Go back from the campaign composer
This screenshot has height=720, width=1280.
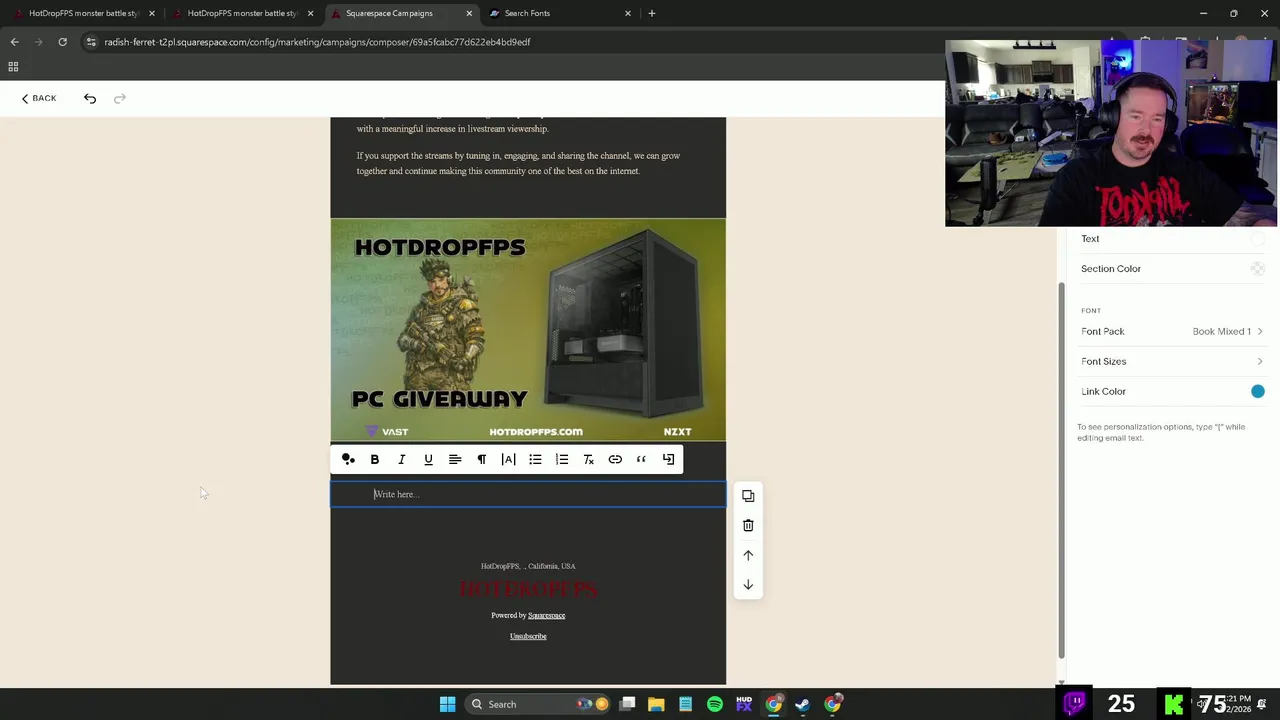(39, 98)
